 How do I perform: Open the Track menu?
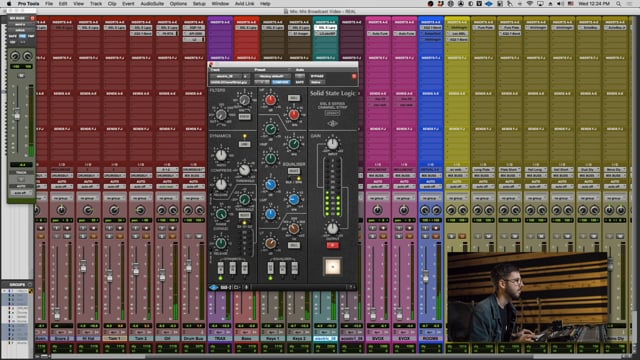coord(96,4)
